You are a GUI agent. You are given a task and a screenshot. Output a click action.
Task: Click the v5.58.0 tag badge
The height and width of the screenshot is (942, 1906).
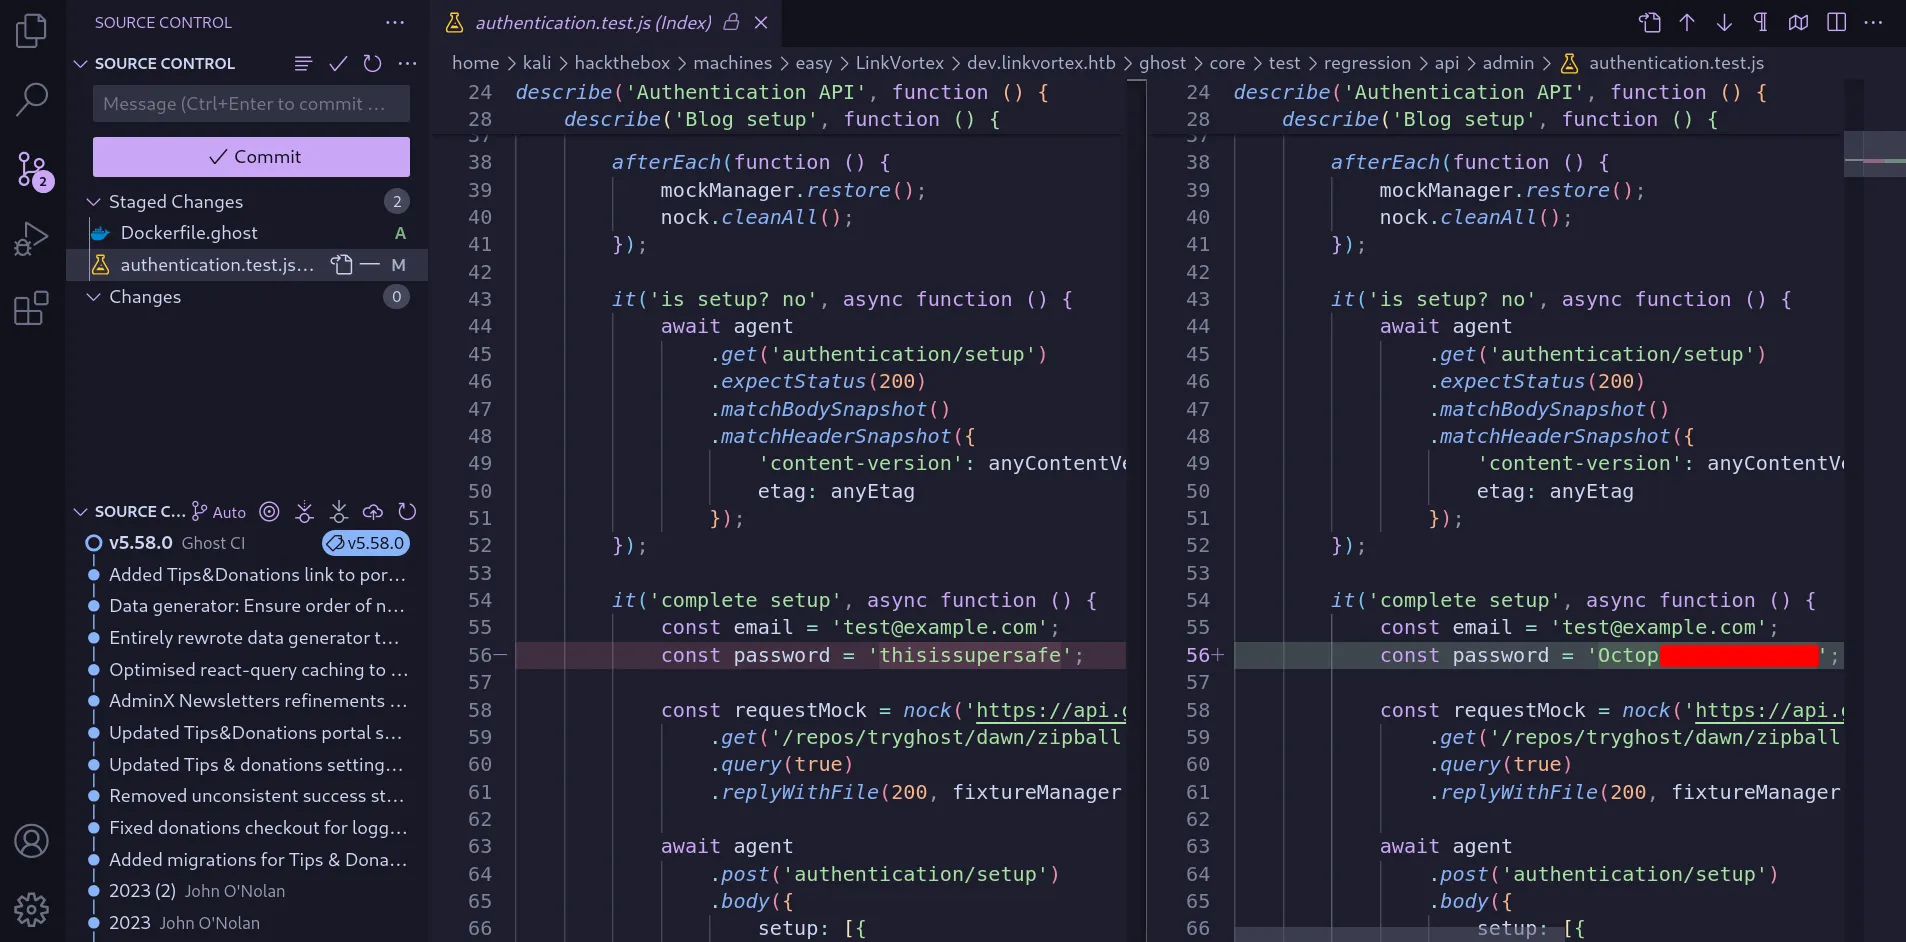[x=366, y=543]
